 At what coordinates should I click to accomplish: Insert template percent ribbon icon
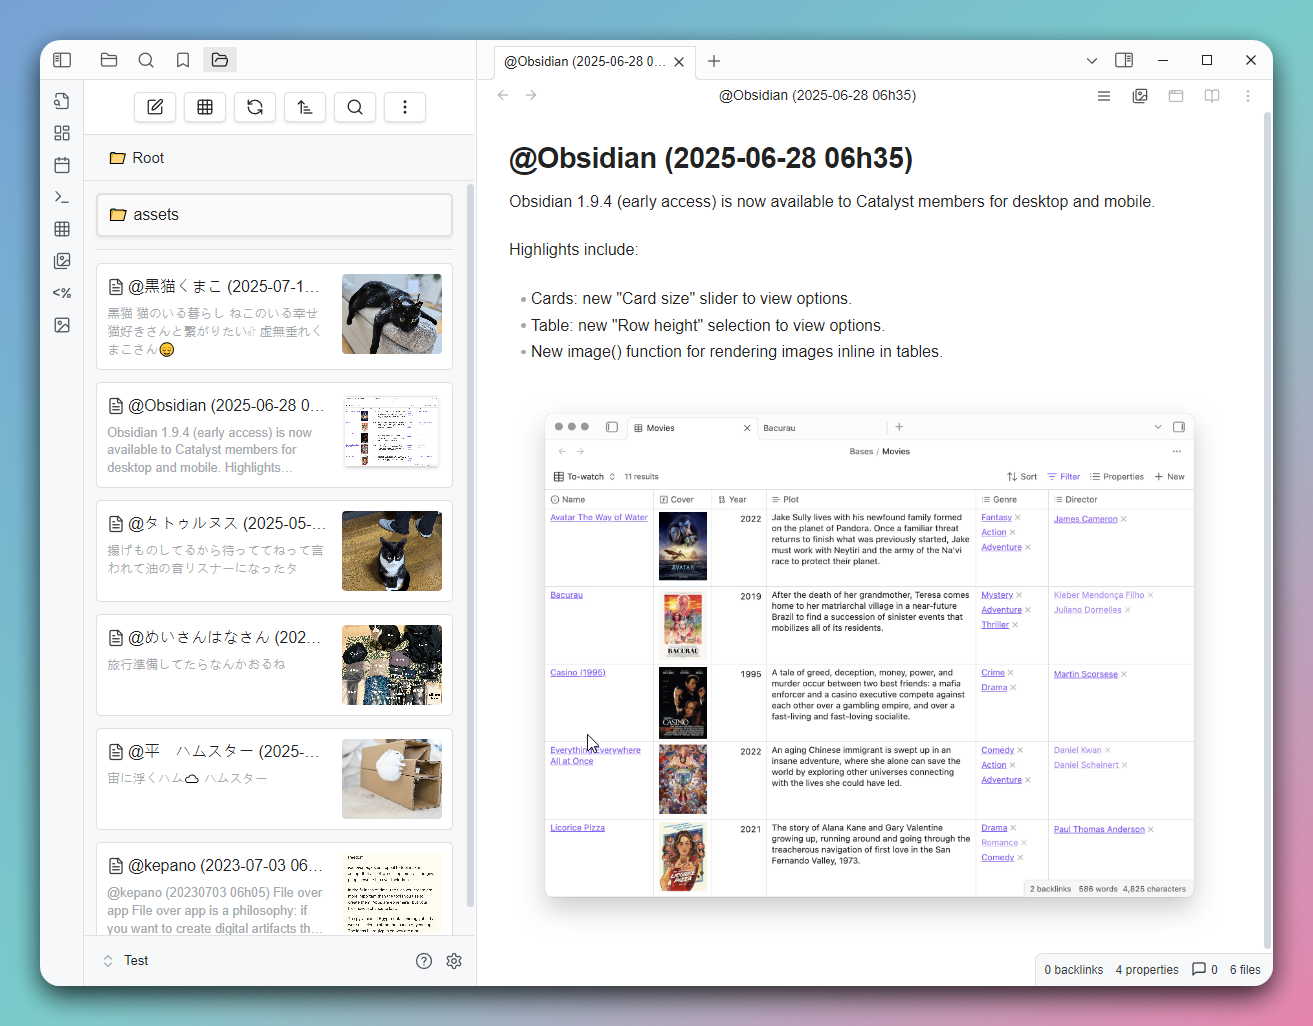point(62,293)
